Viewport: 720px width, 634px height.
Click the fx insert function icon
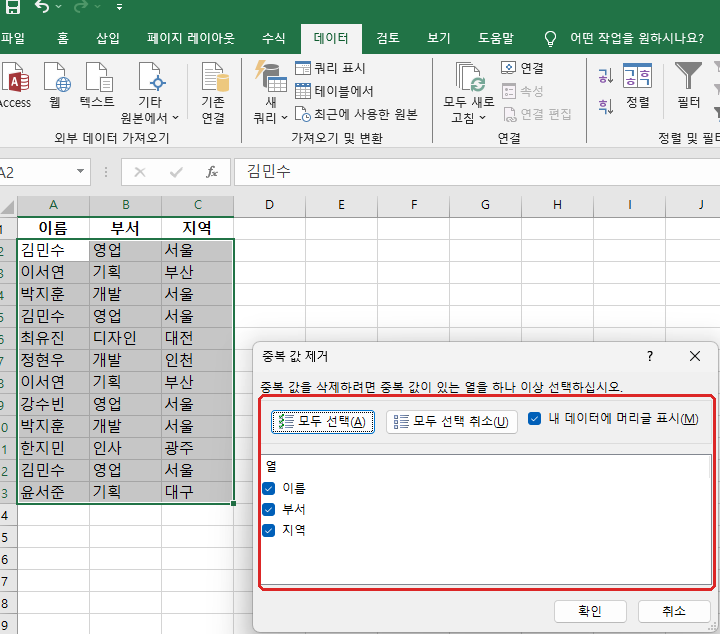[x=212, y=172]
